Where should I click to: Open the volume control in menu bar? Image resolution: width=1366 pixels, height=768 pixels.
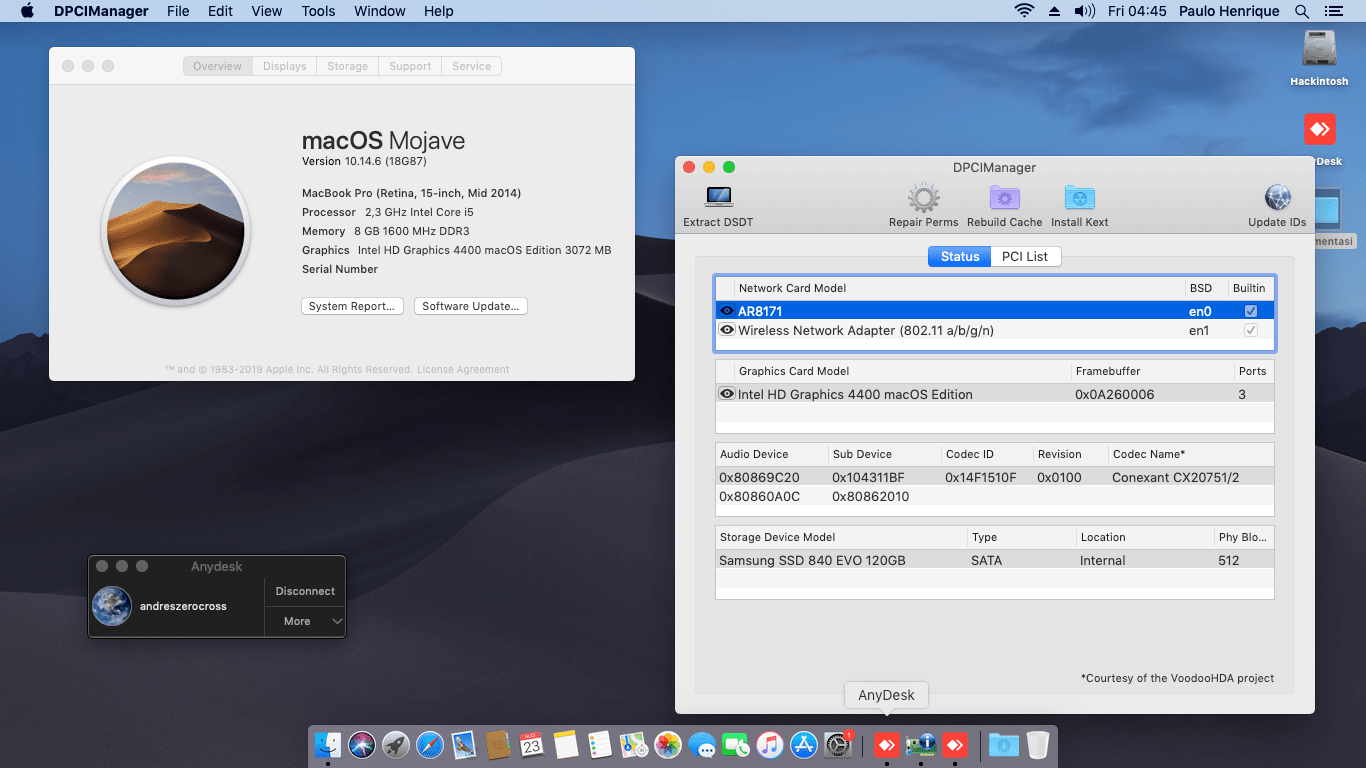click(x=1085, y=11)
